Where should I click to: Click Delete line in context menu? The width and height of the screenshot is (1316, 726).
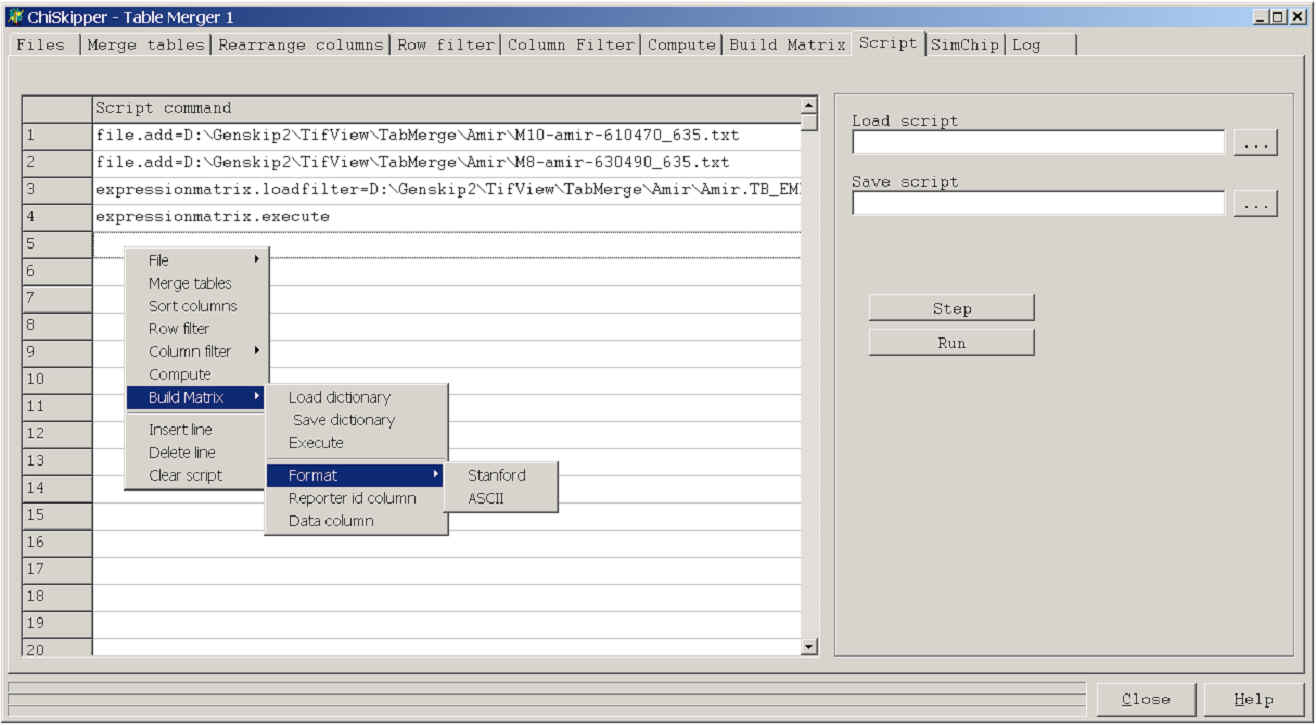click(182, 452)
